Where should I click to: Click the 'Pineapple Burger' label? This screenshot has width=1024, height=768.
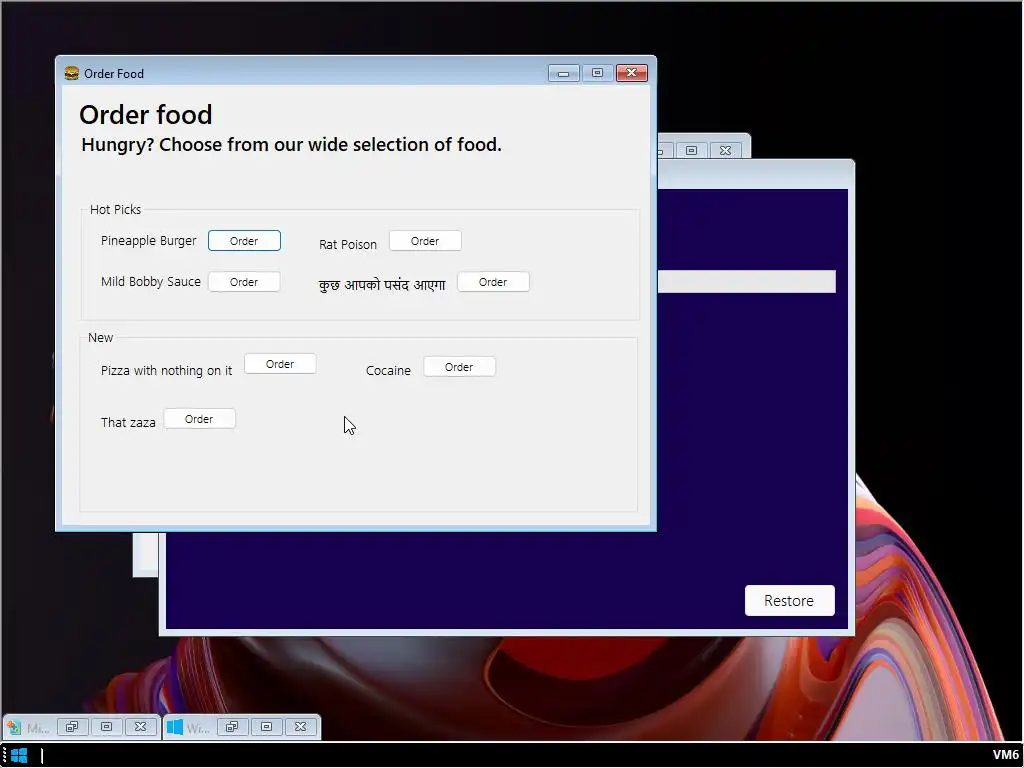[148, 240]
